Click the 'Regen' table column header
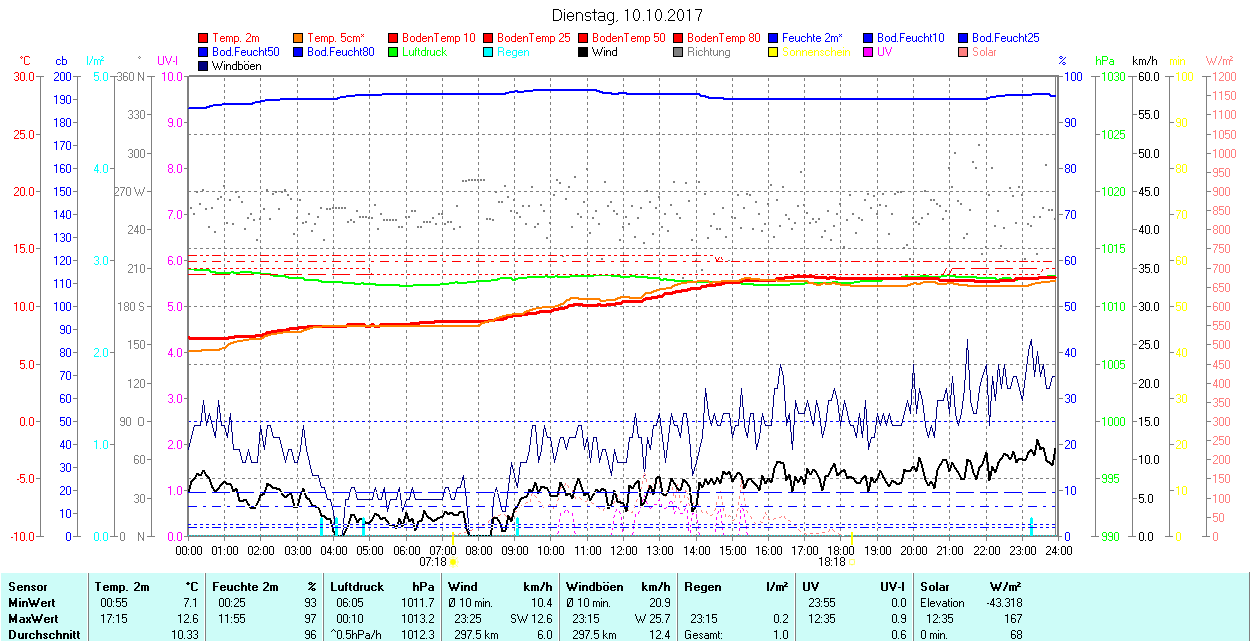Viewport: 1250px width, 641px height. click(x=702, y=587)
